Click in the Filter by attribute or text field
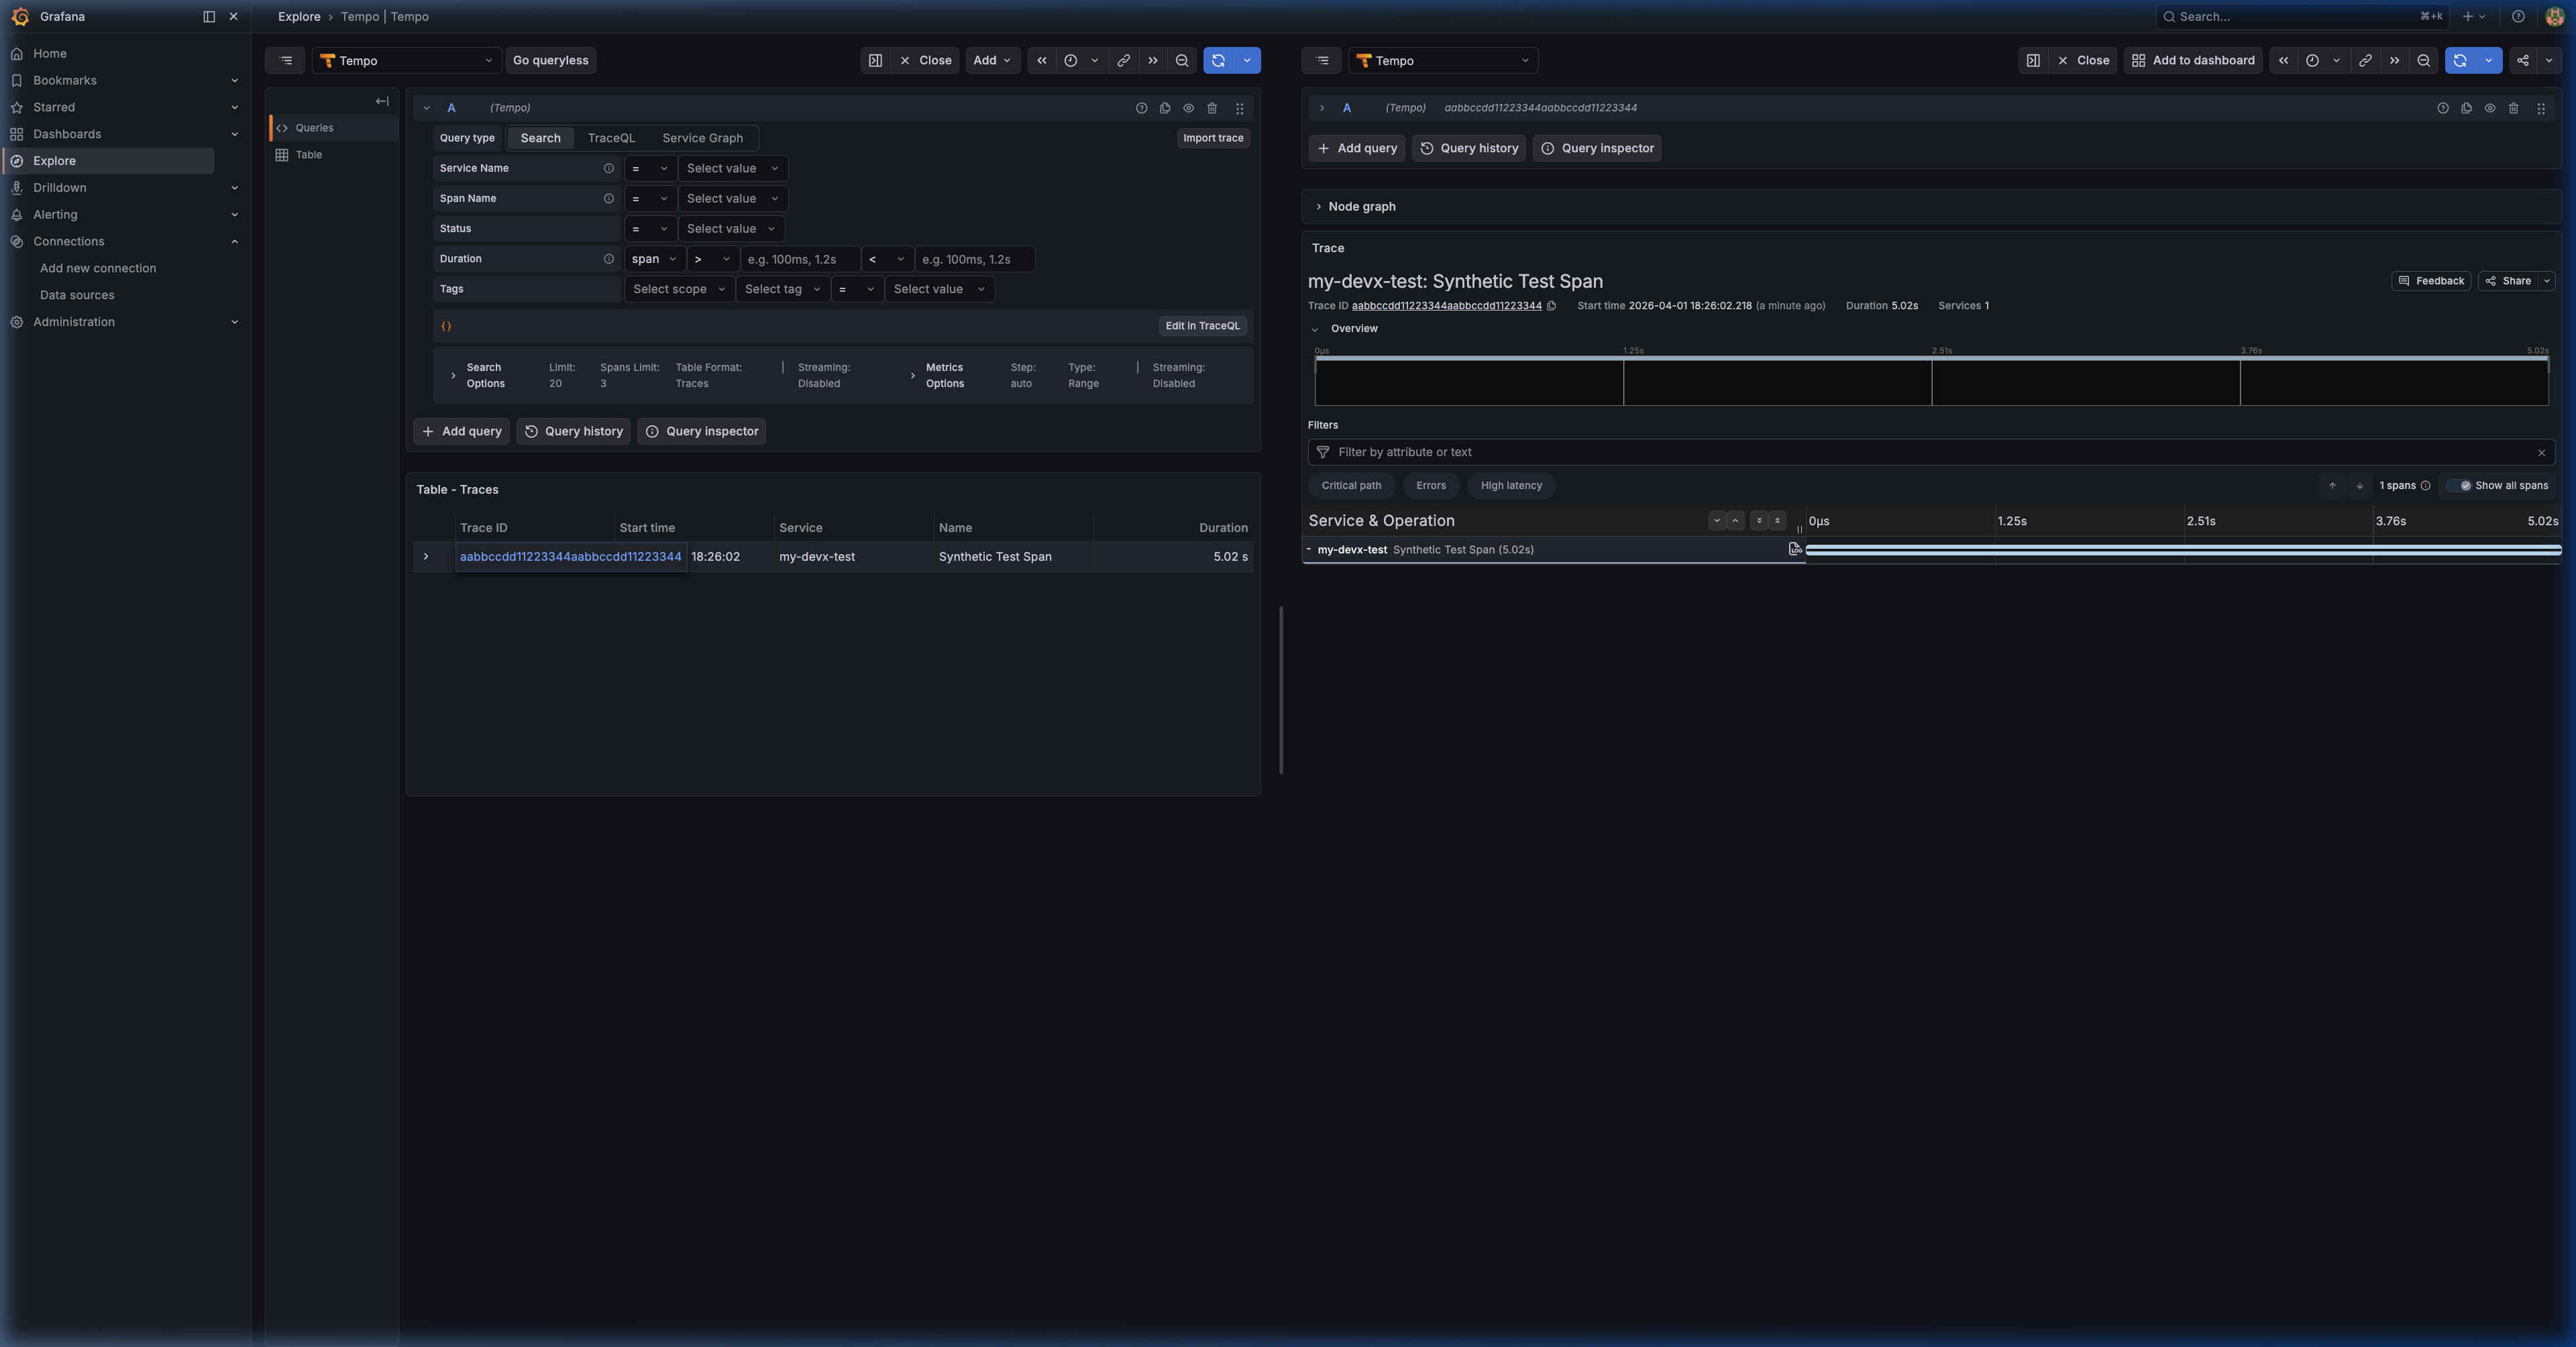 tap(1930, 452)
